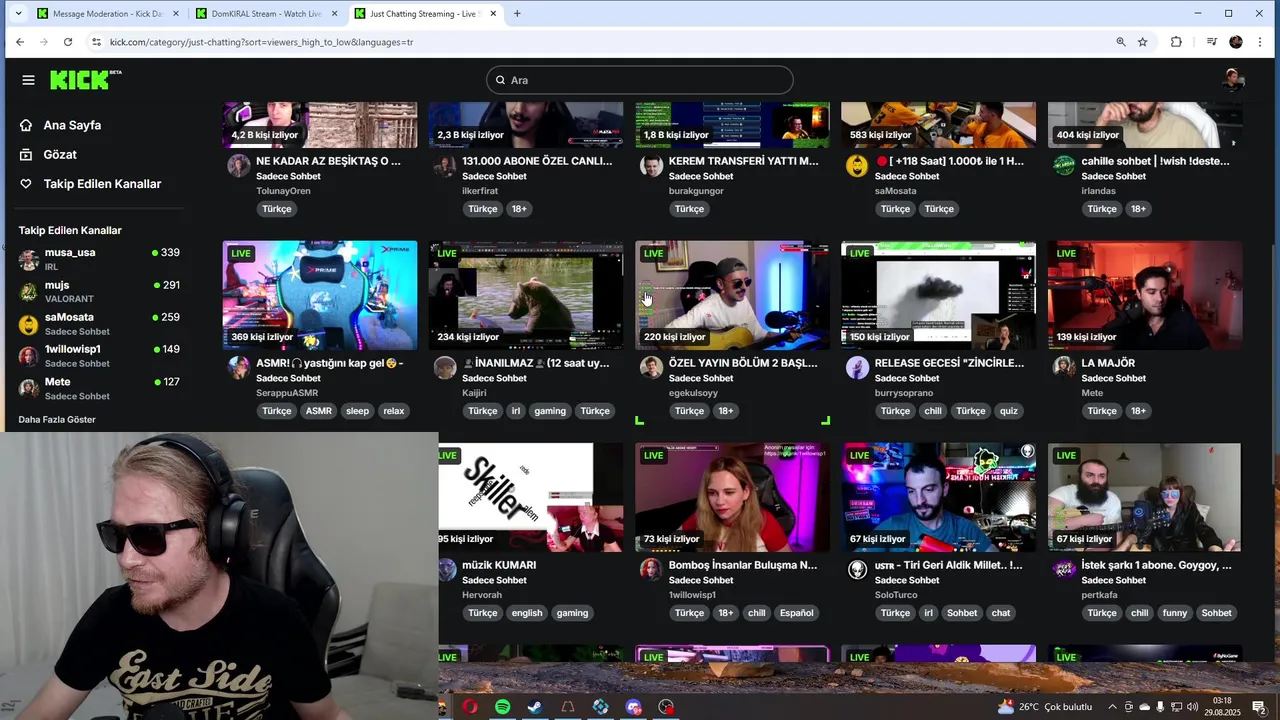Bookmark this page with star icon
Image resolution: width=1280 pixels, height=720 pixels.
1142,42
